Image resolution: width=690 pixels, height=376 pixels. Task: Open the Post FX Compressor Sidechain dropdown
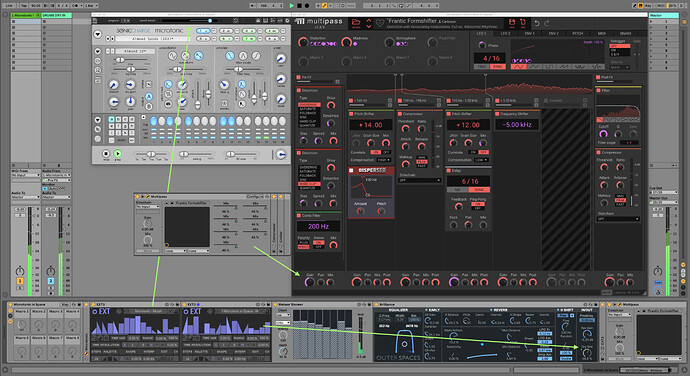tap(617, 219)
